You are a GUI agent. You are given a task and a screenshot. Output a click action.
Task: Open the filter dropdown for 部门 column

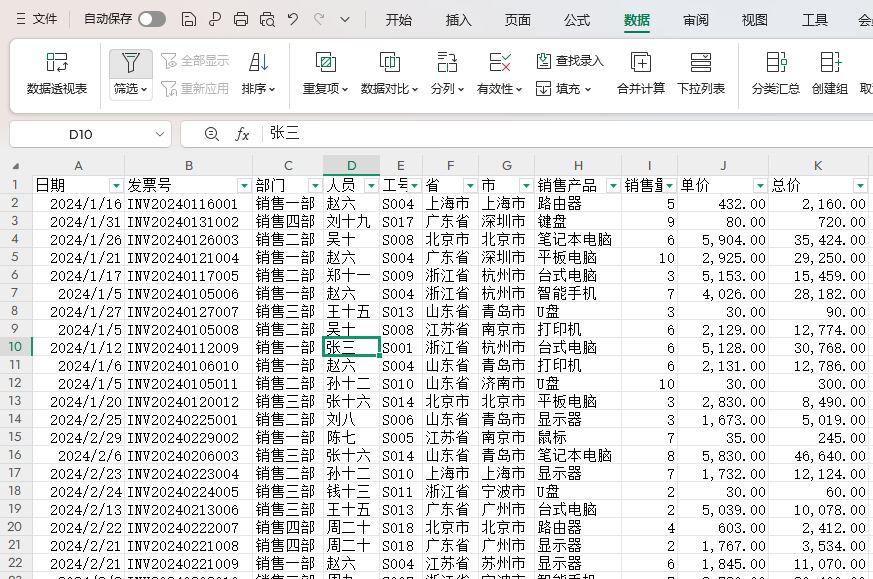[x=314, y=186]
